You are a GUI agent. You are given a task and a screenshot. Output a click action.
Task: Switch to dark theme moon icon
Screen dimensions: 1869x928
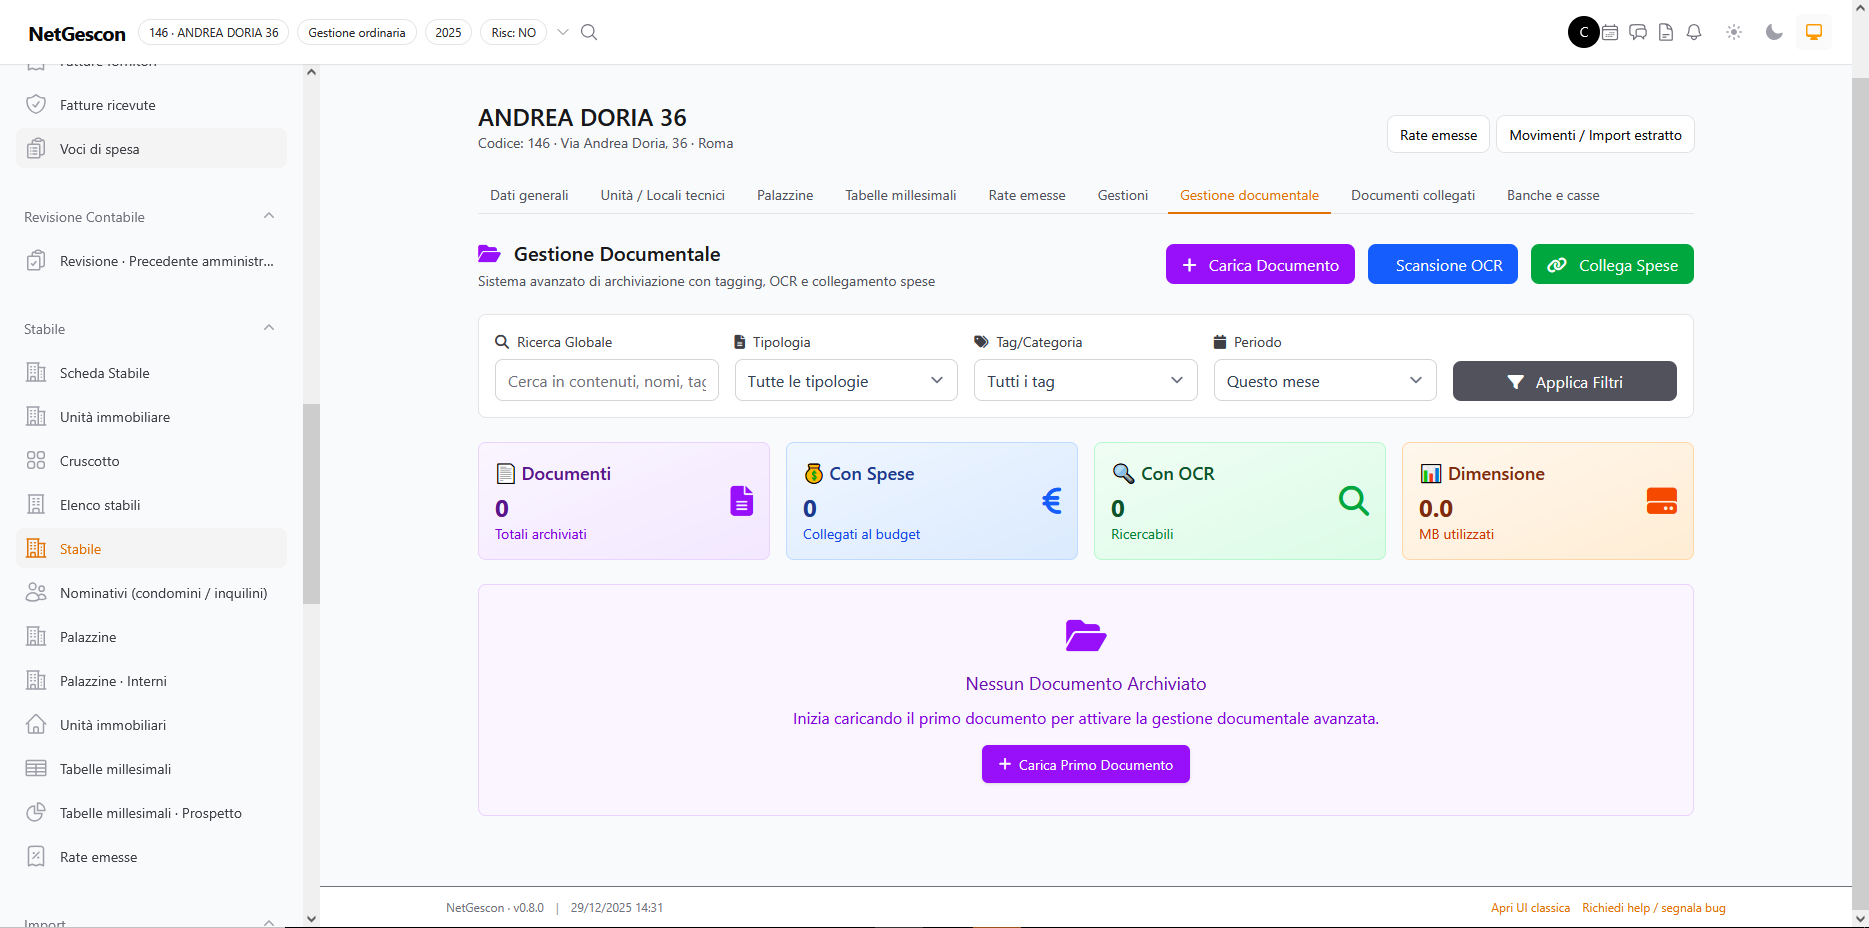click(1774, 32)
